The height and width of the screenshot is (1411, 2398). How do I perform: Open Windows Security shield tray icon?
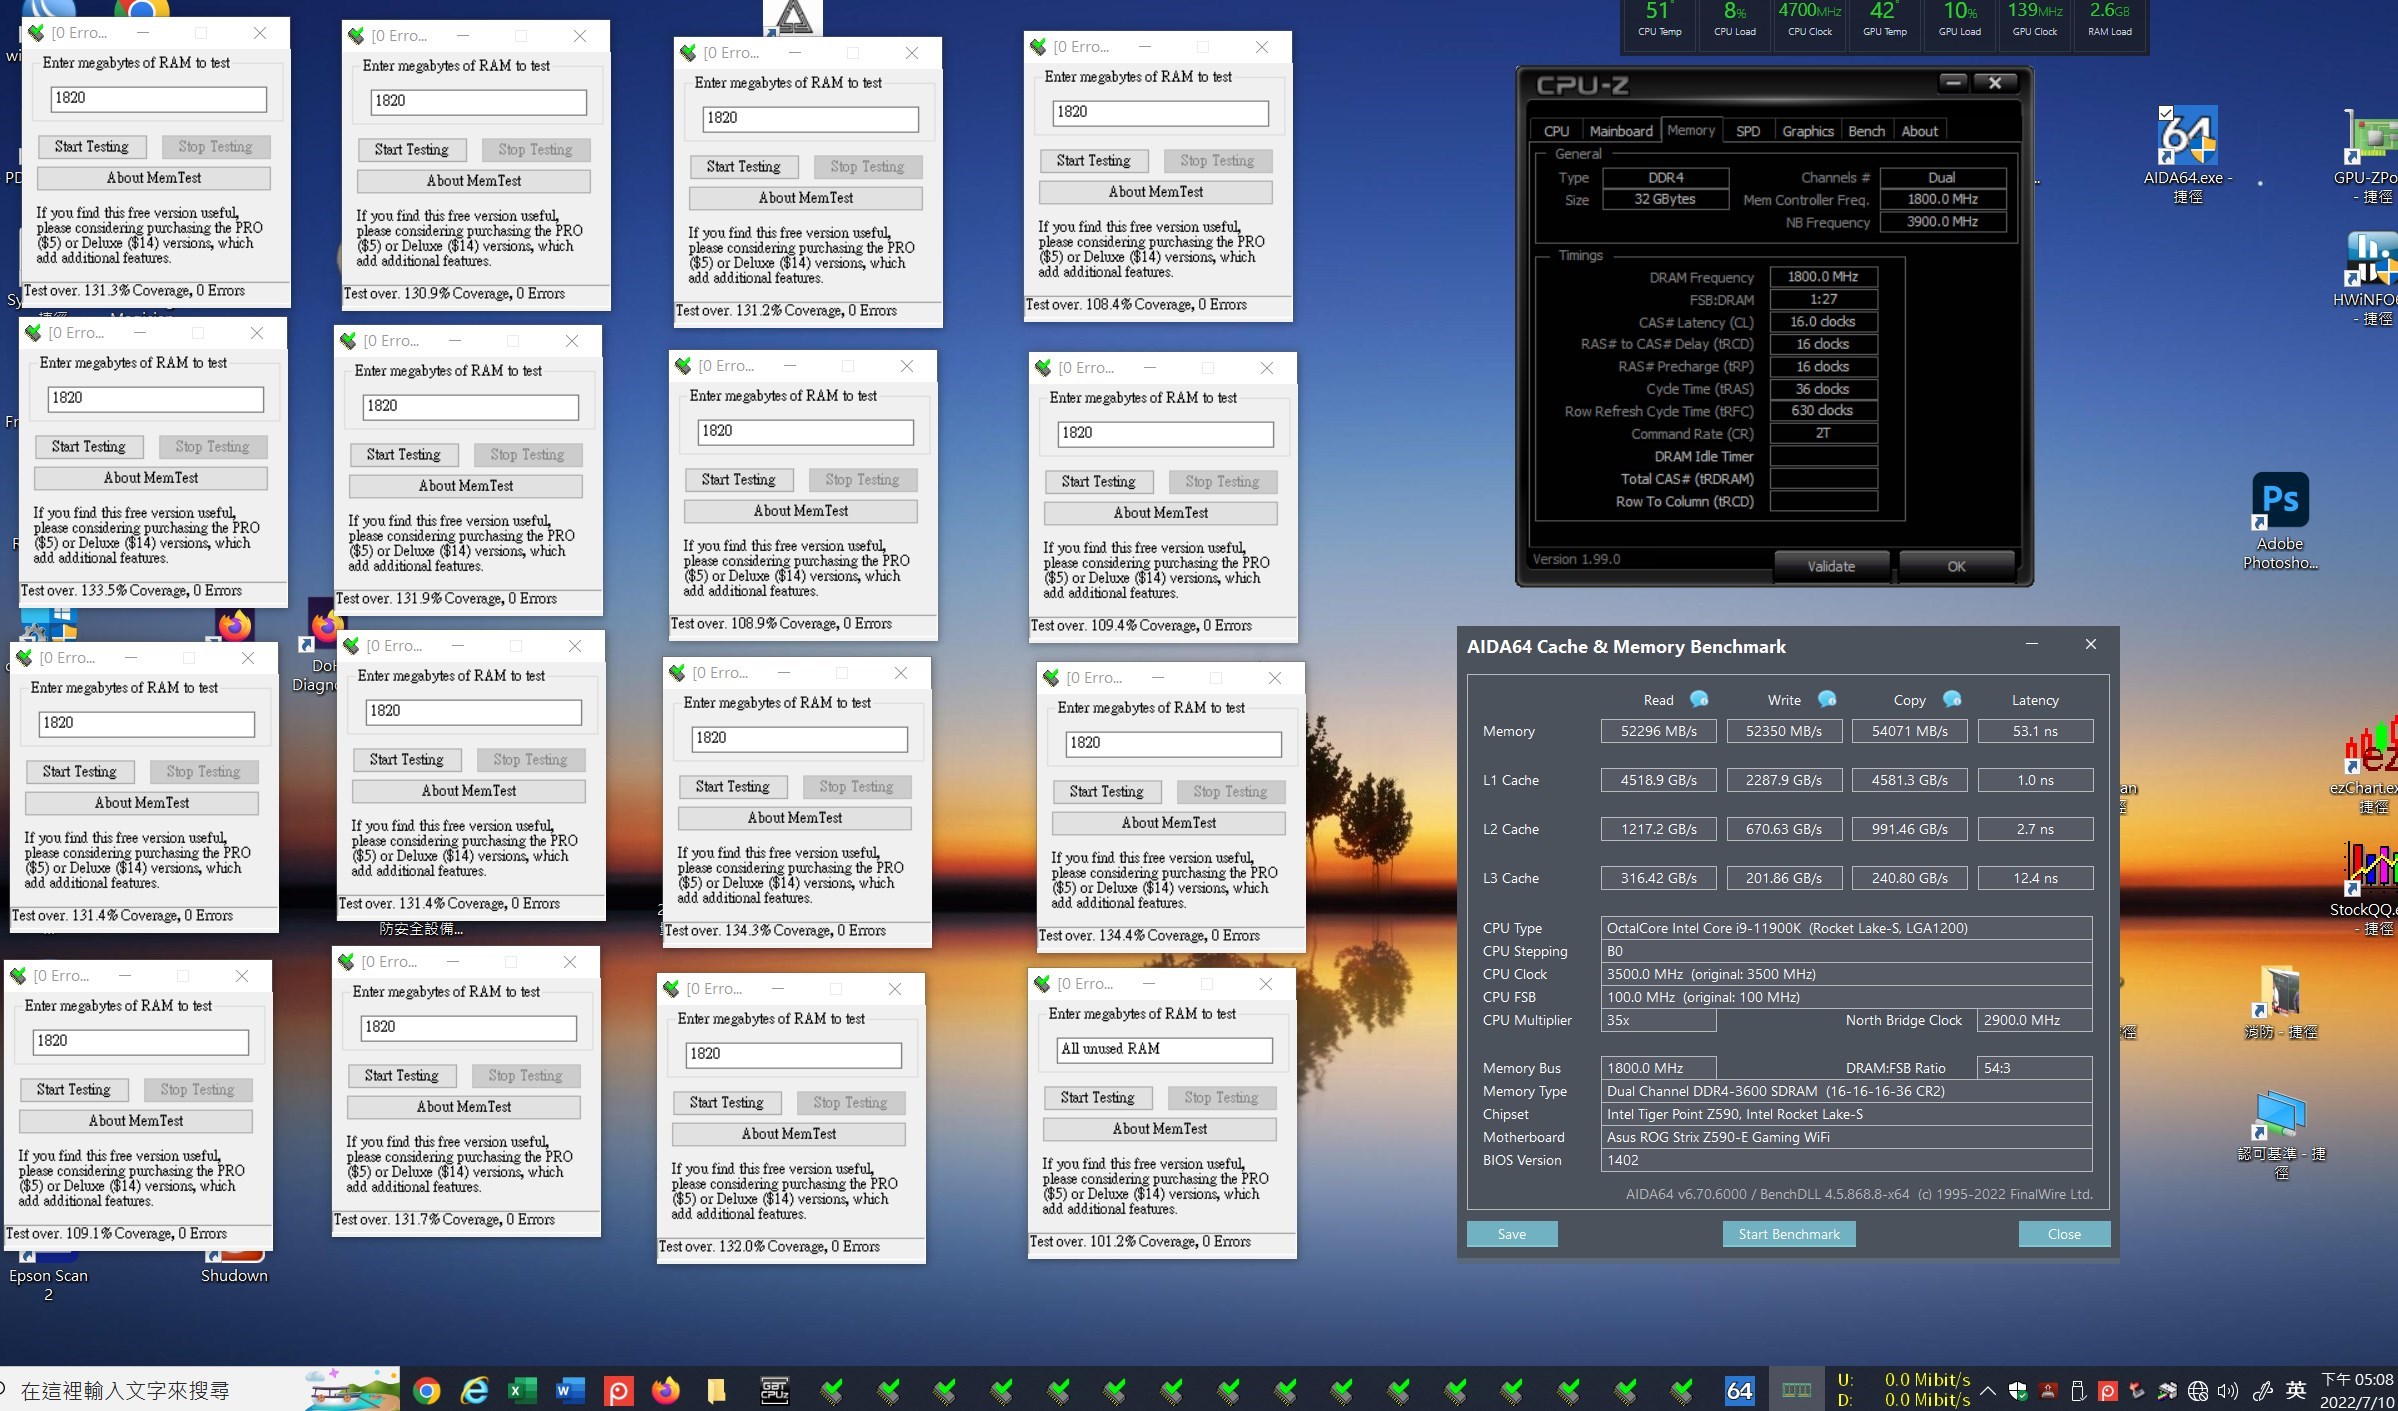point(2018,1391)
